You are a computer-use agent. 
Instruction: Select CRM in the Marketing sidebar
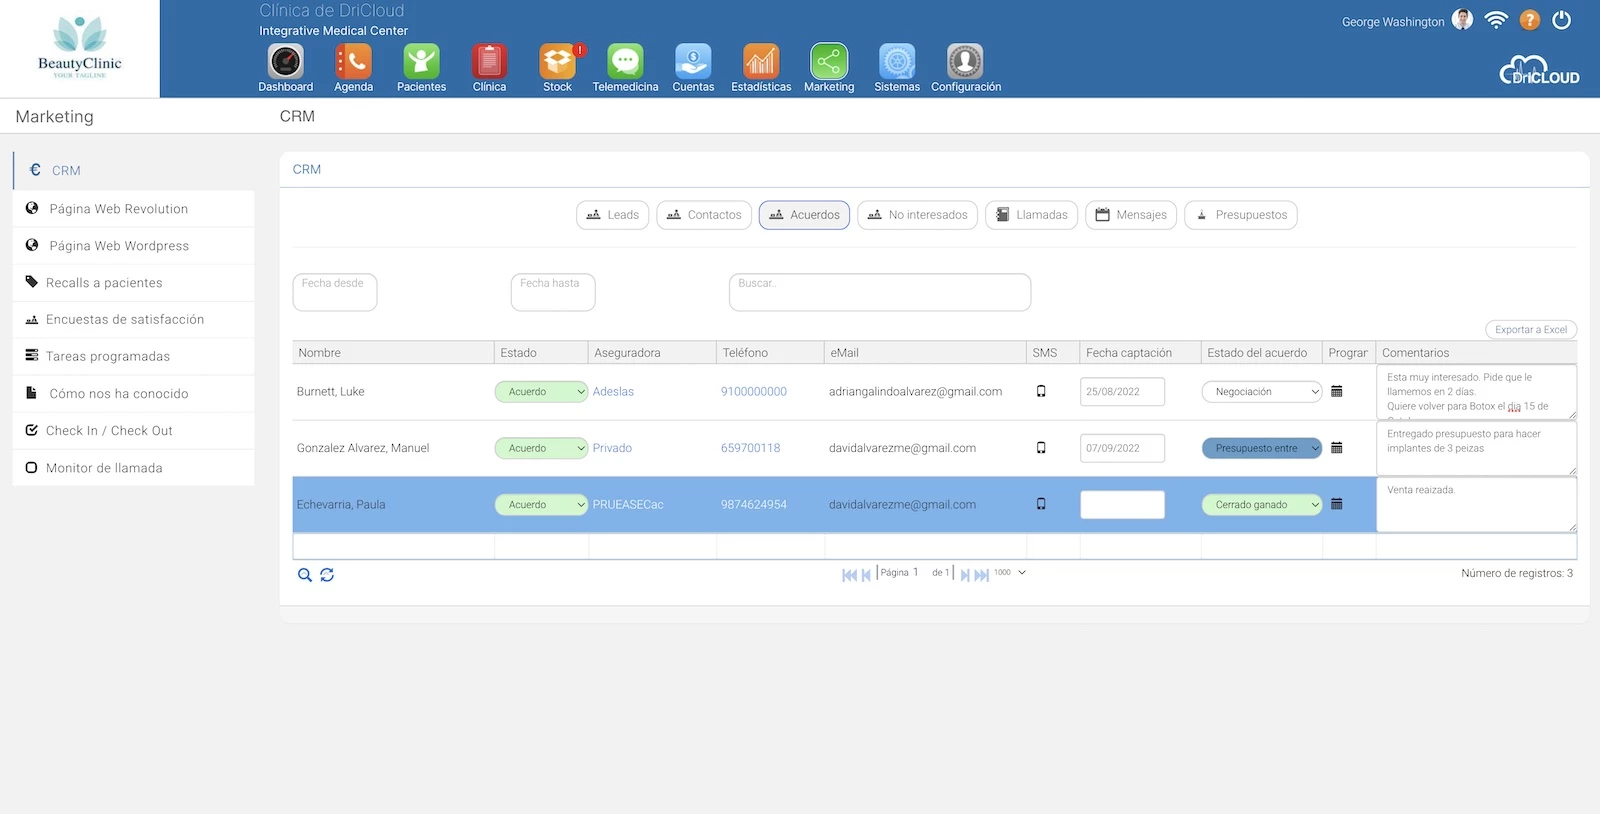pyautogui.click(x=134, y=171)
